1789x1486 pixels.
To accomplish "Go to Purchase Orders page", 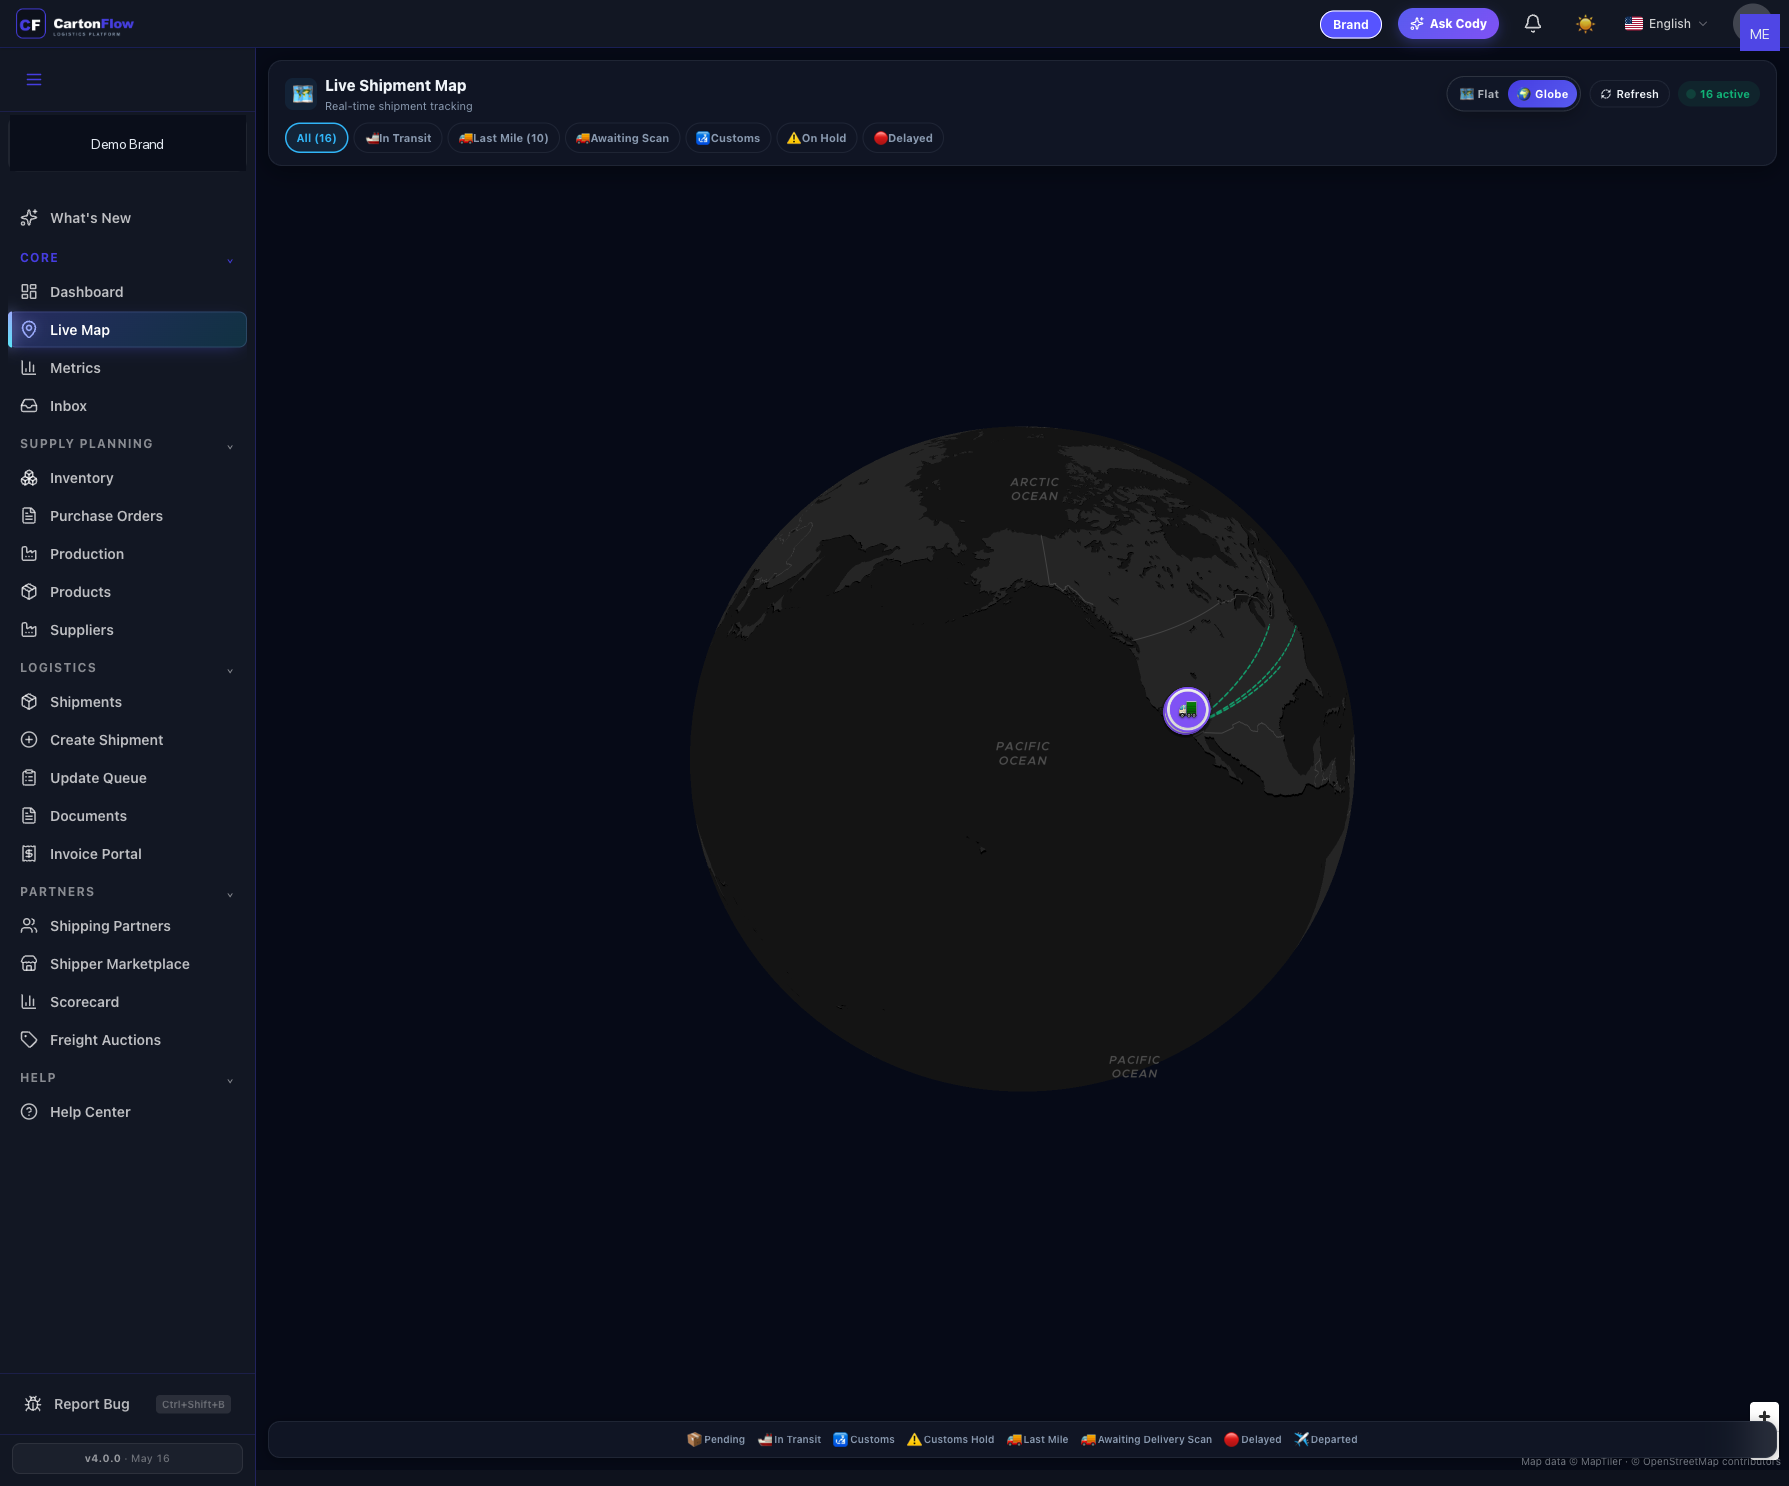I will [127, 516].
